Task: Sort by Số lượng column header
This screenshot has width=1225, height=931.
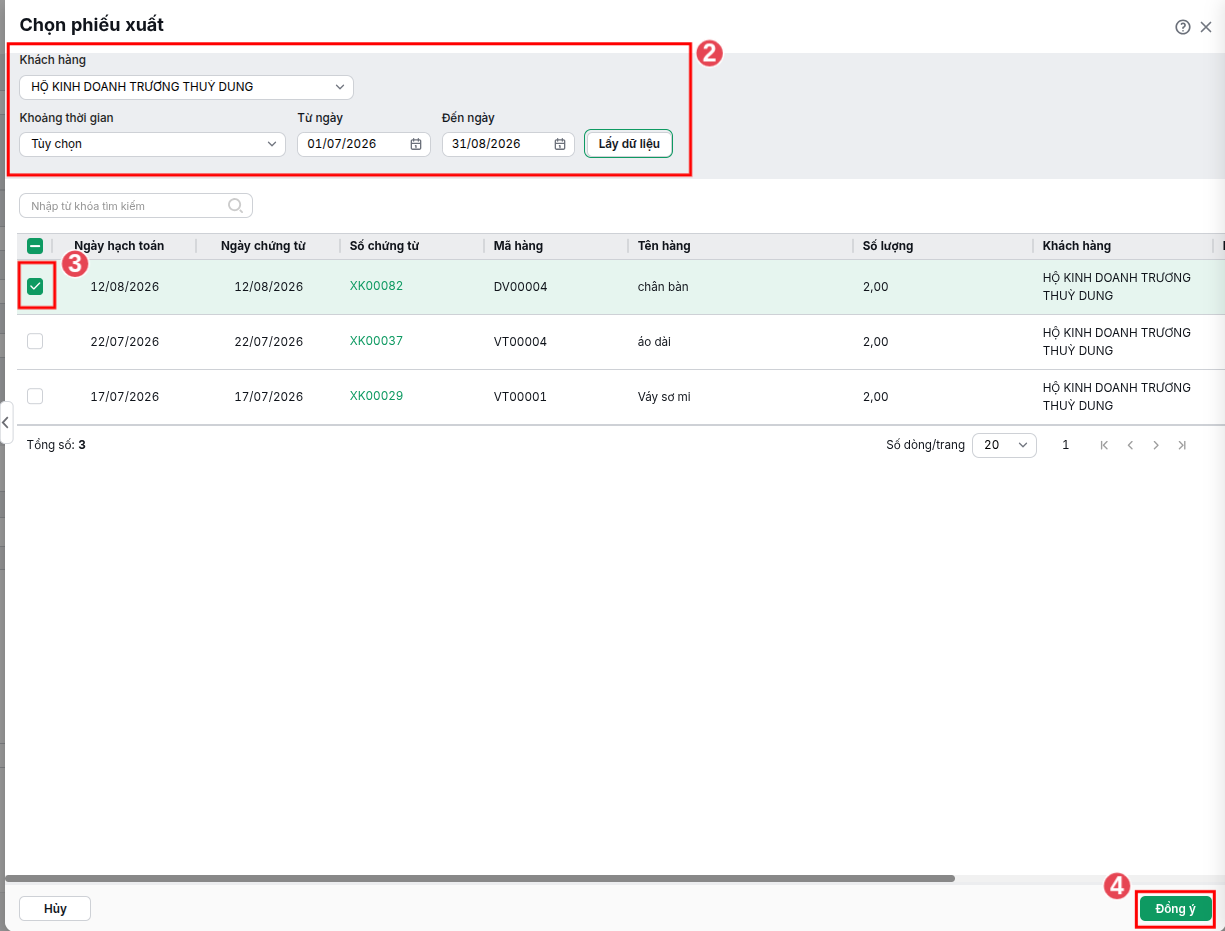Action: click(888, 246)
